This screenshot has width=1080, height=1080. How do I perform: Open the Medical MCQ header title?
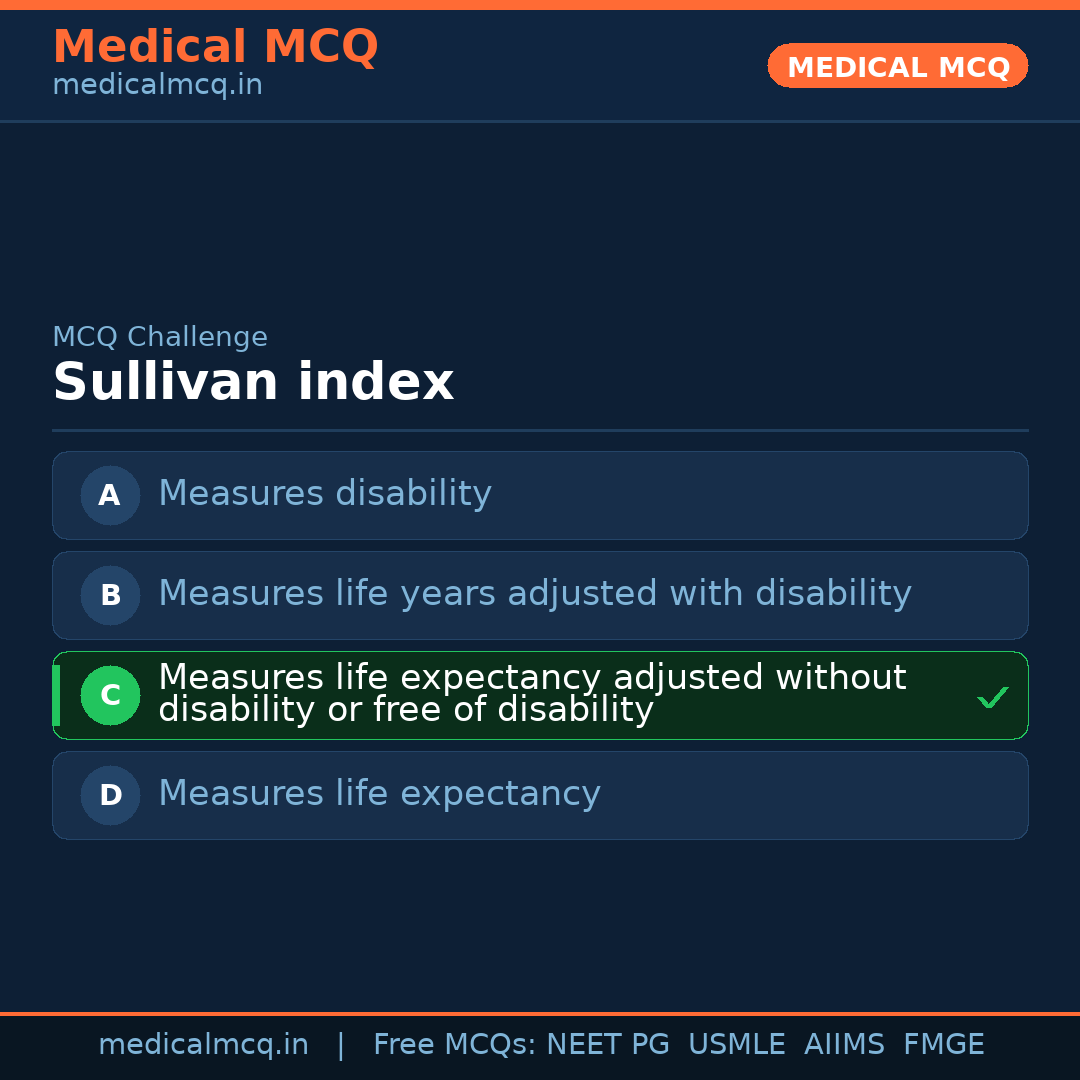point(215,47)
